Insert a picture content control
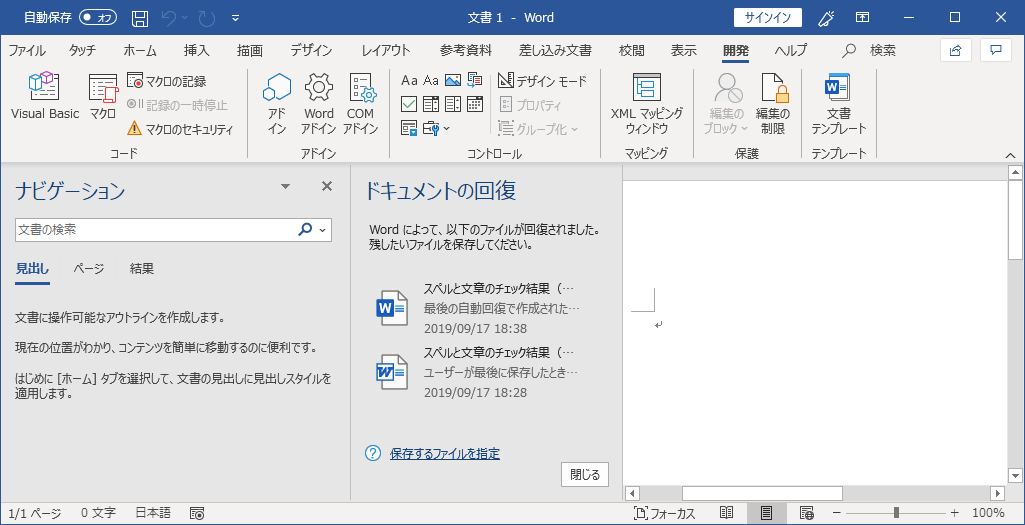The height and width of the screenshot is (525, 1025). [x=453, y=80]
